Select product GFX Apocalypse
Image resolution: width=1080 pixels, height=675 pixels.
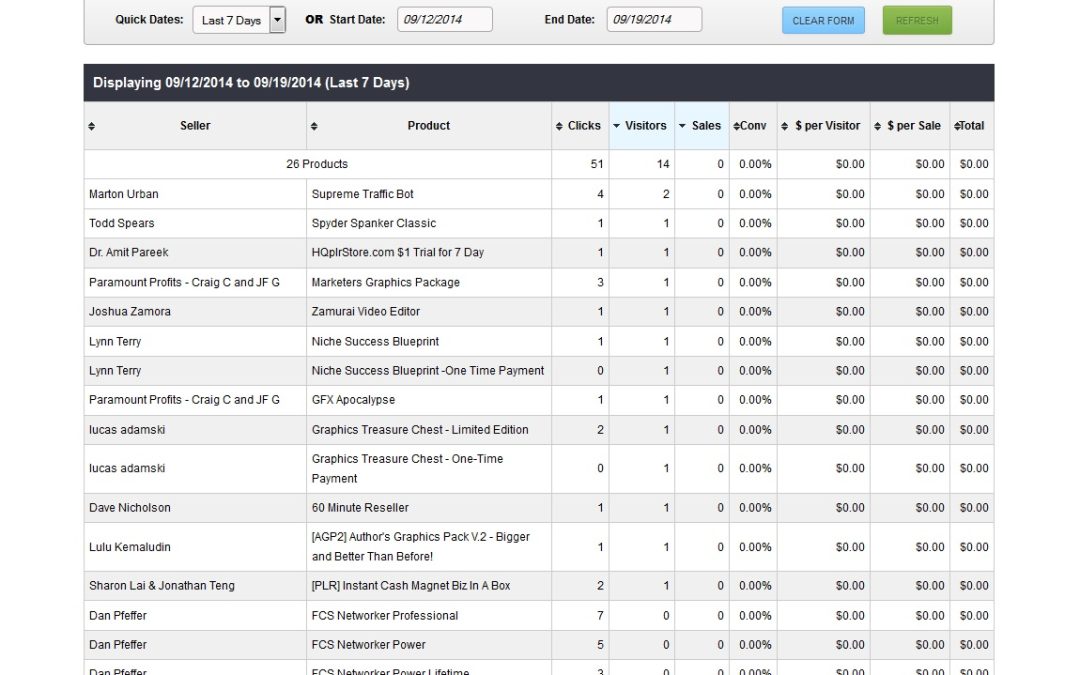(x=353, y=399)
